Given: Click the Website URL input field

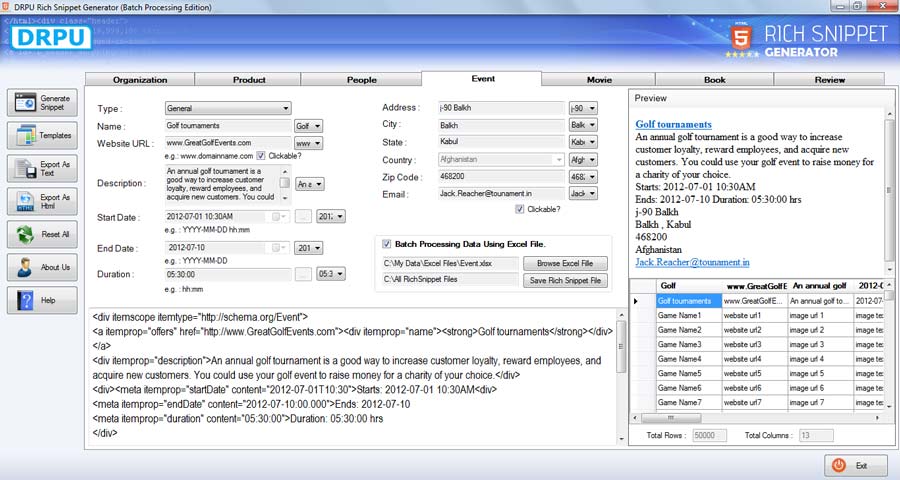Looking at the screenshot, I should [228, 142].
